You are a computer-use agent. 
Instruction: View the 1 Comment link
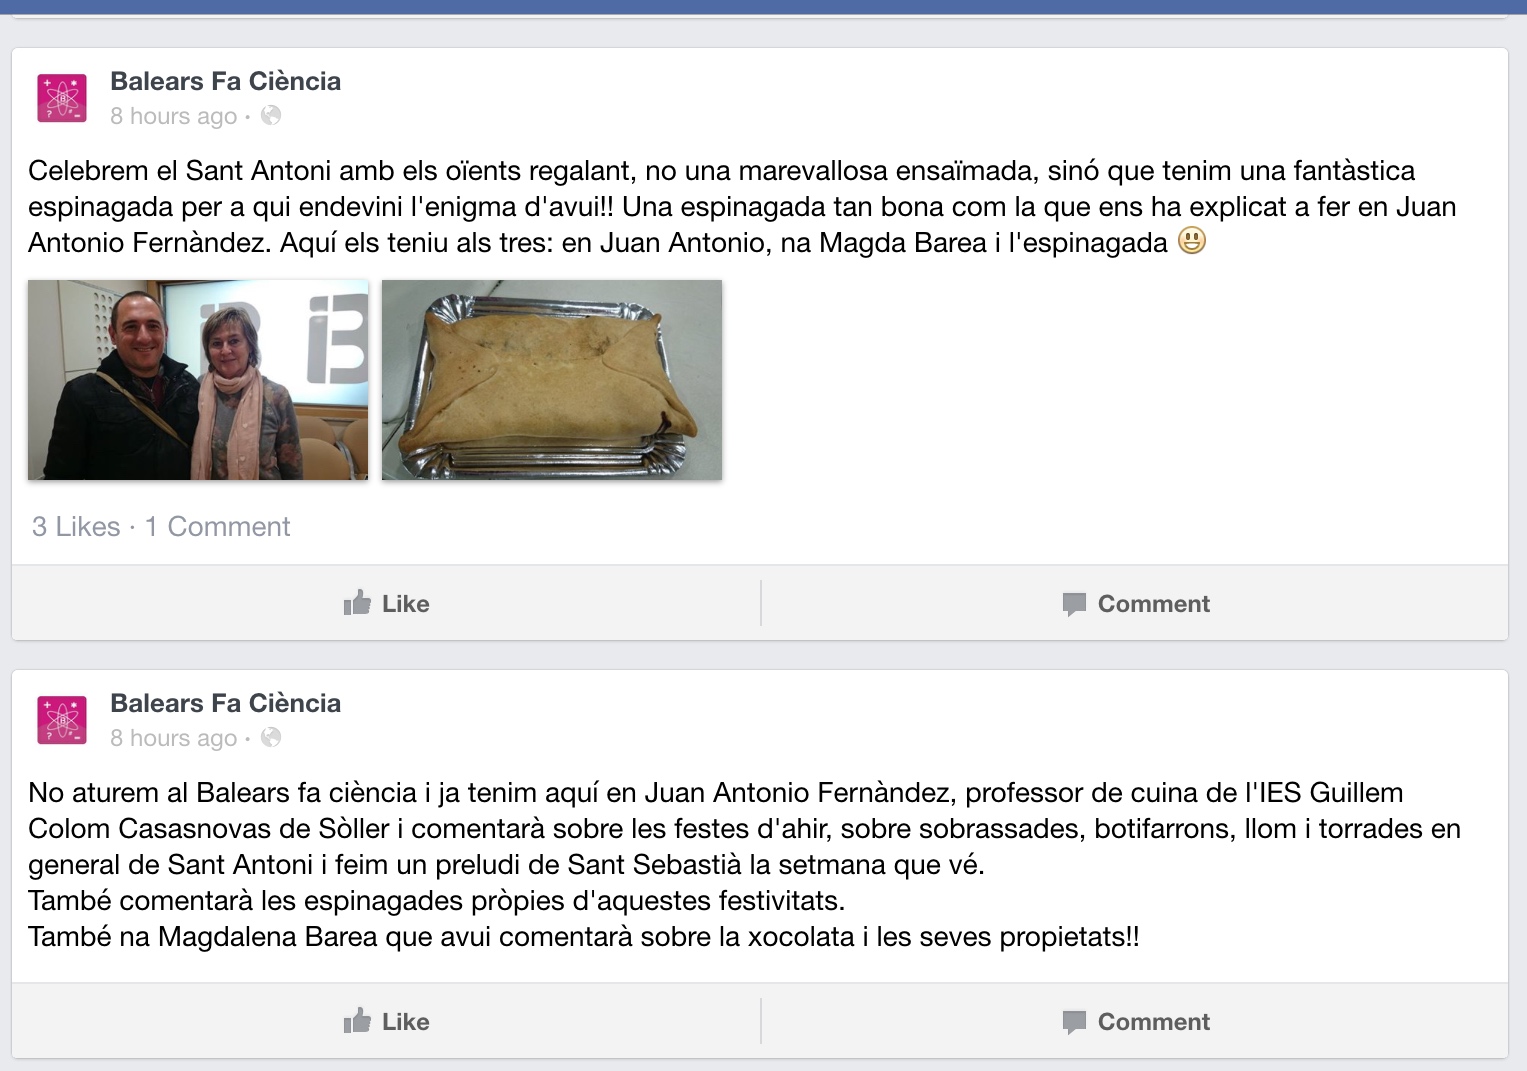tap(217, 527)
